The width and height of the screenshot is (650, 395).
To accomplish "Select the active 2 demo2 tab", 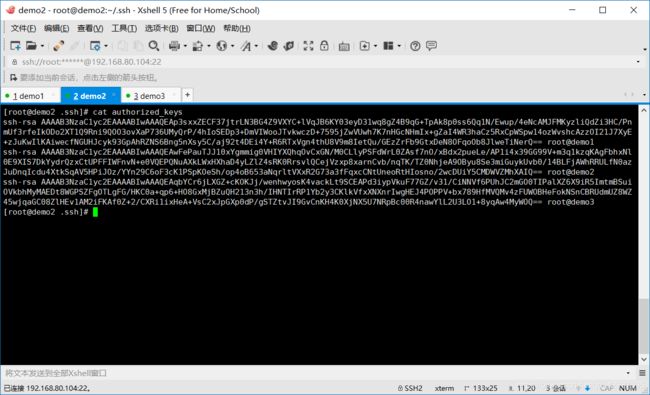I will pyautogui.click(x=90, y=96).
